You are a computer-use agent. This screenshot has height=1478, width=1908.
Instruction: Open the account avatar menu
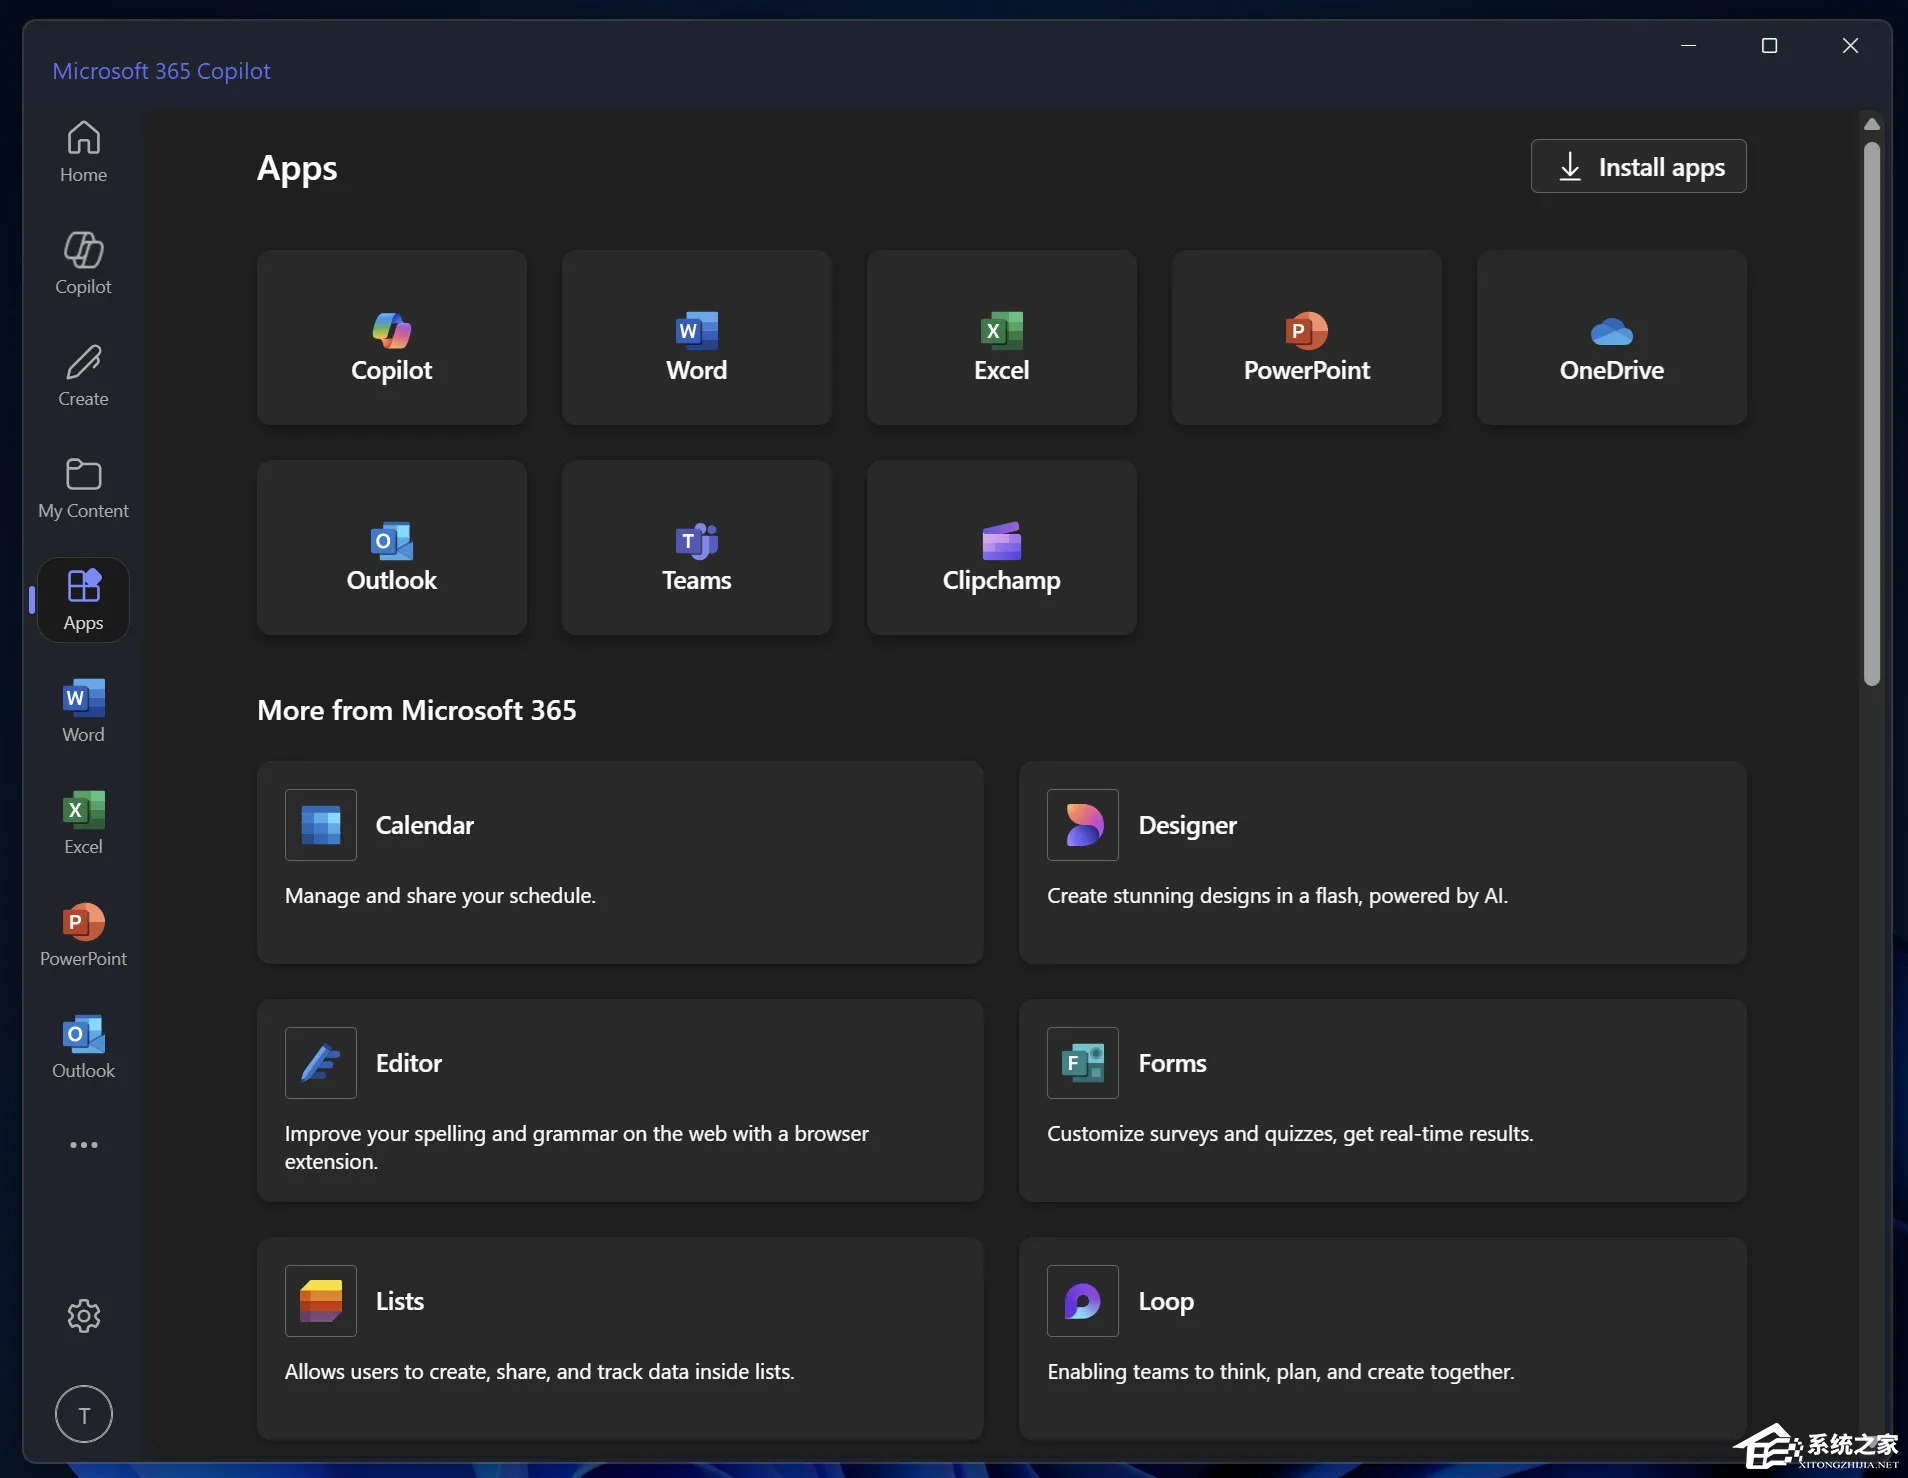pos(83,1414)
